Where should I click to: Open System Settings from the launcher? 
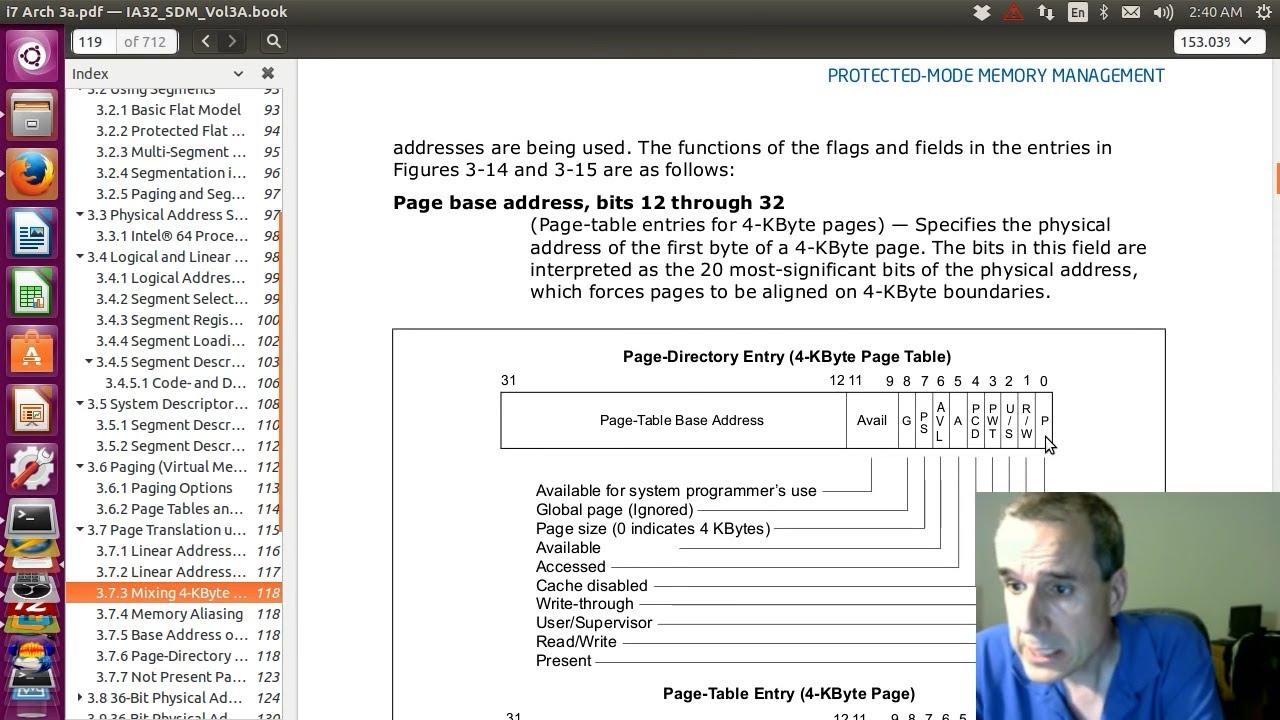(32, 469)
